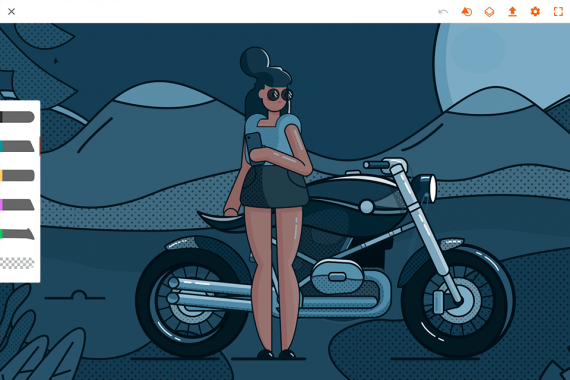Open settings with the gear icon
Screen dimensions: 570x380
click(535, 12)
